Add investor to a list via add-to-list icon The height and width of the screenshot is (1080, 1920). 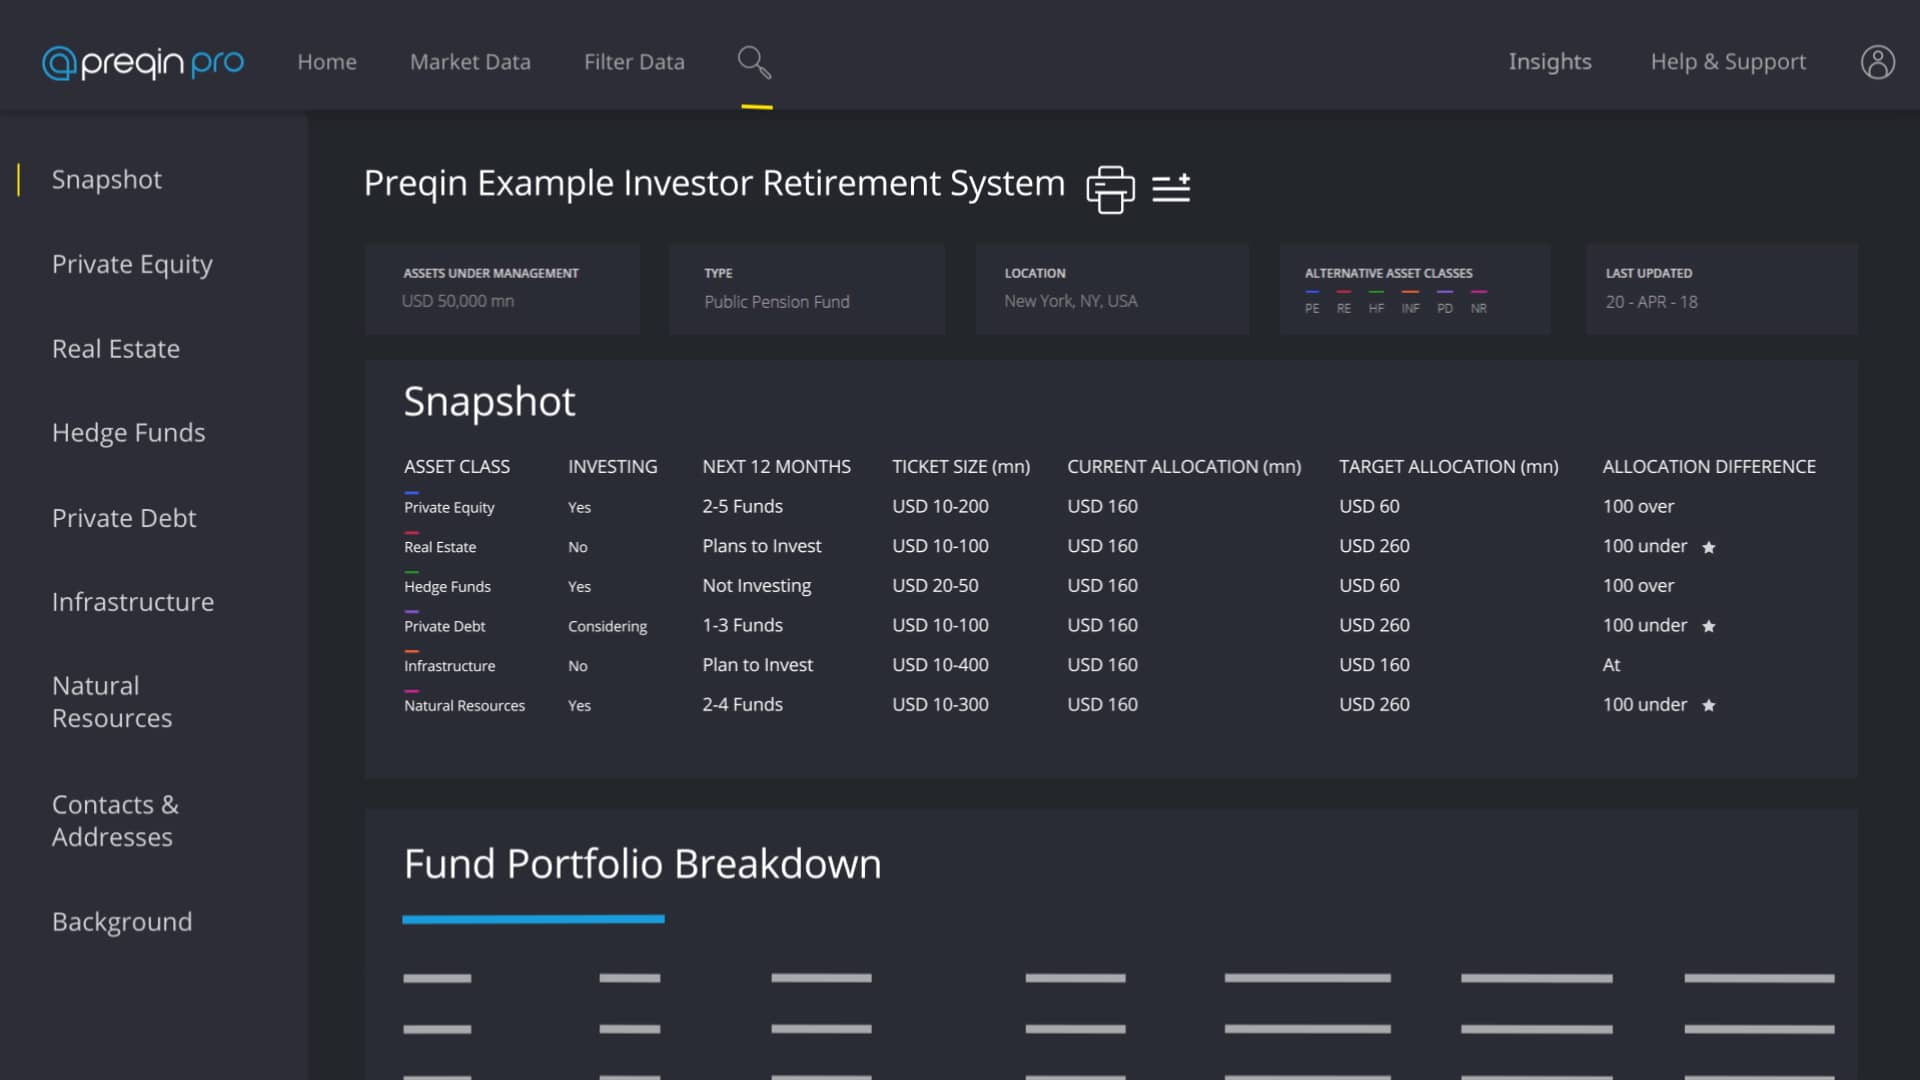[1171, 188]
